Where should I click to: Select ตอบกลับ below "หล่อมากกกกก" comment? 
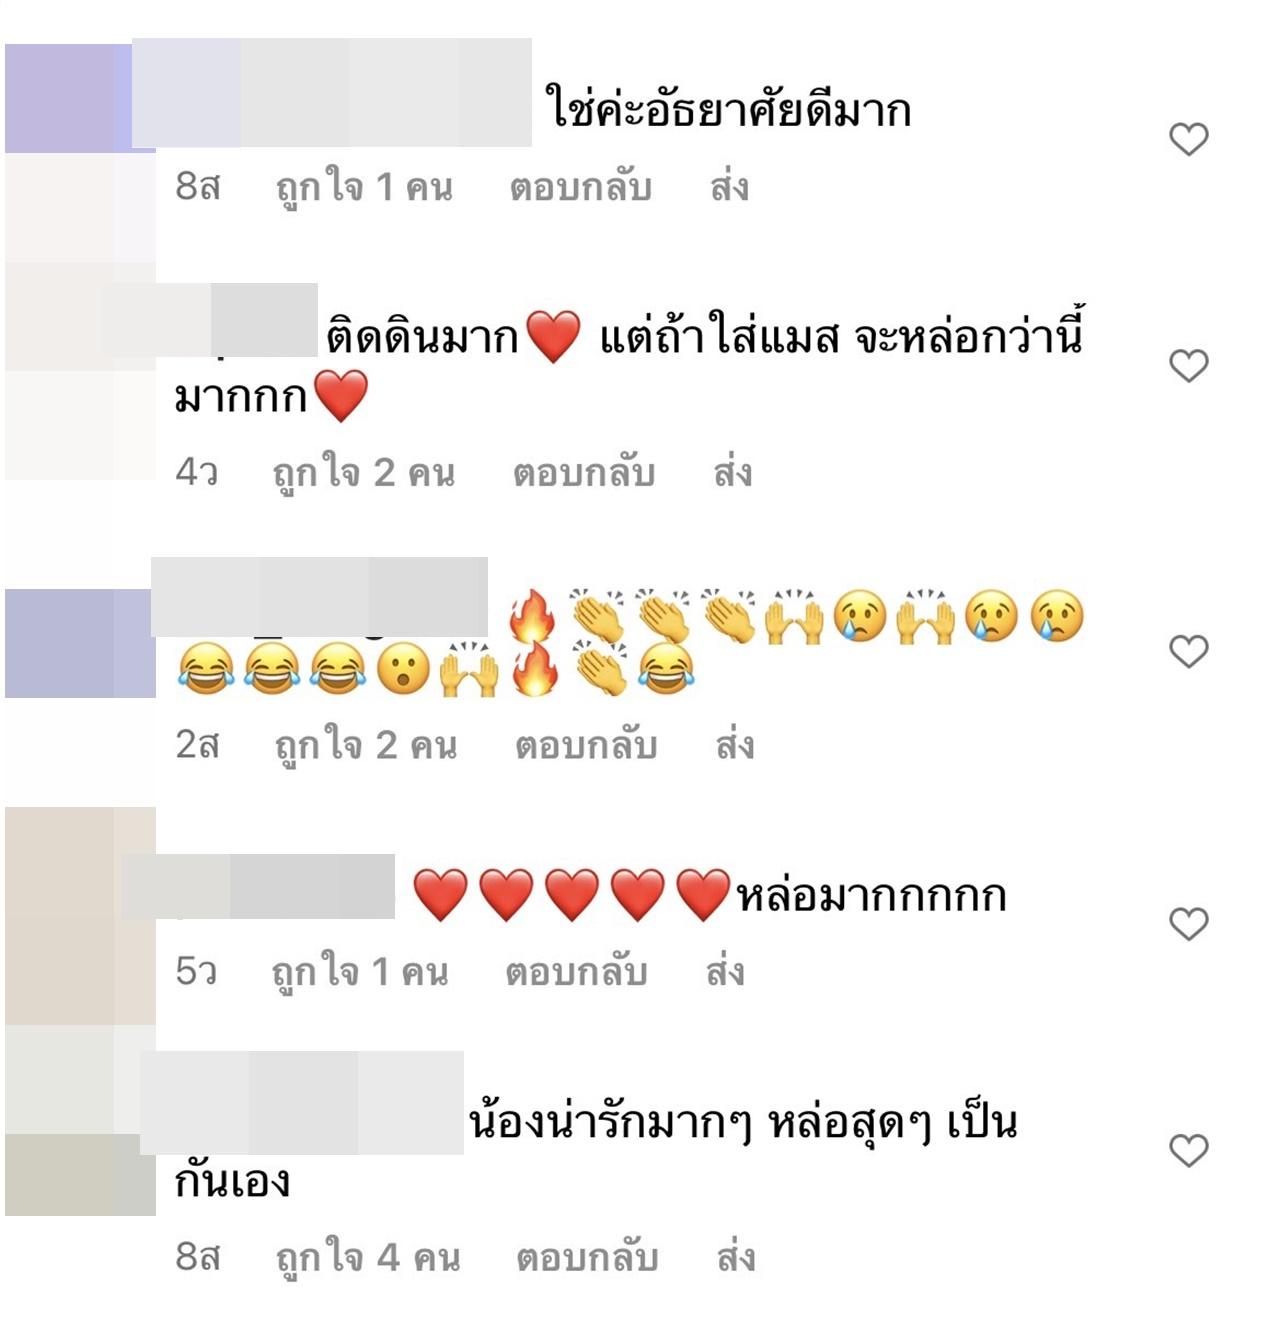tap(576, 972)
